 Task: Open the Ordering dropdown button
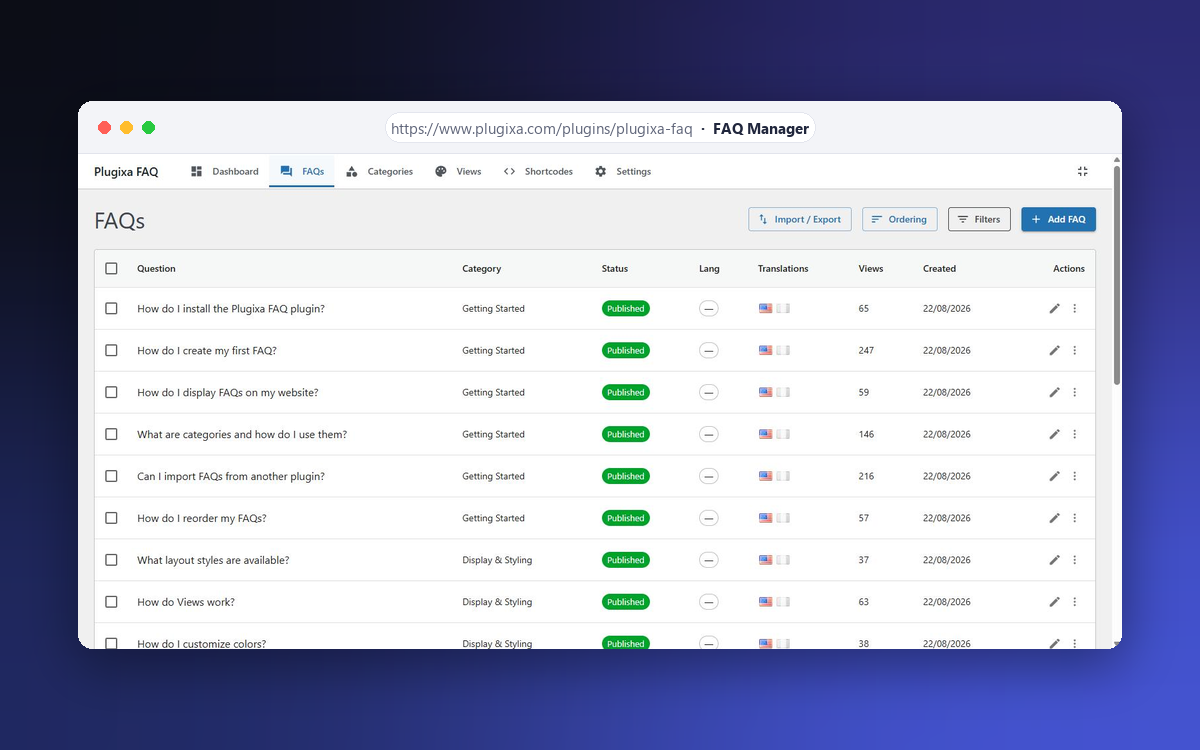tap(898, 219)
